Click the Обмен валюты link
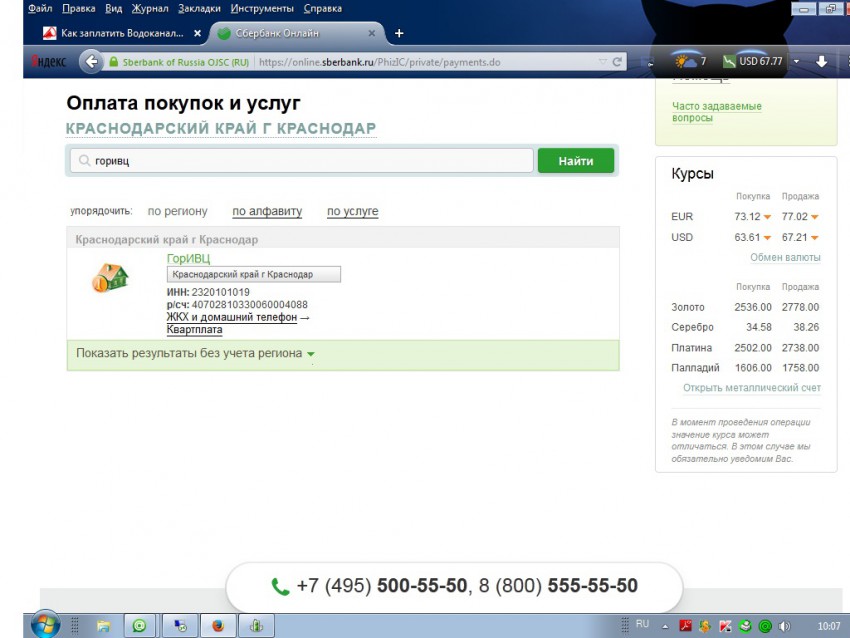 point(785,258)
